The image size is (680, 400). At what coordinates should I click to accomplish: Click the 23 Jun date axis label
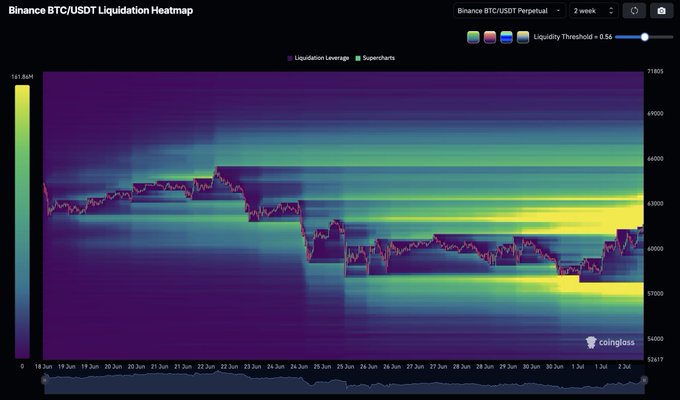click(x=252, y=367)
